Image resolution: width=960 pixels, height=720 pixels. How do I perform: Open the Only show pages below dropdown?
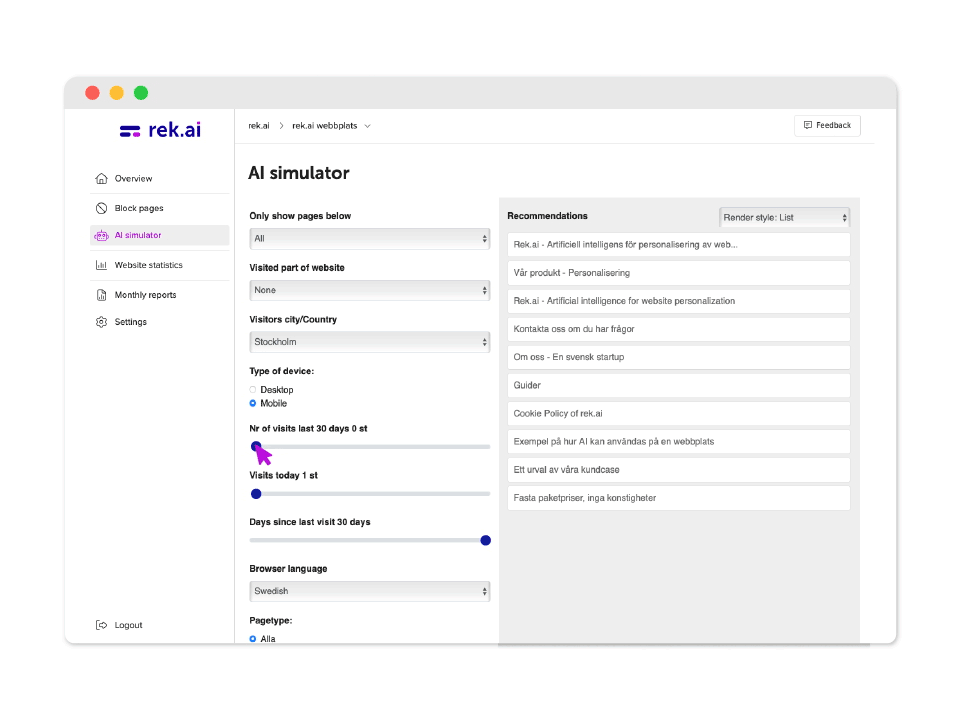[370, 239]
